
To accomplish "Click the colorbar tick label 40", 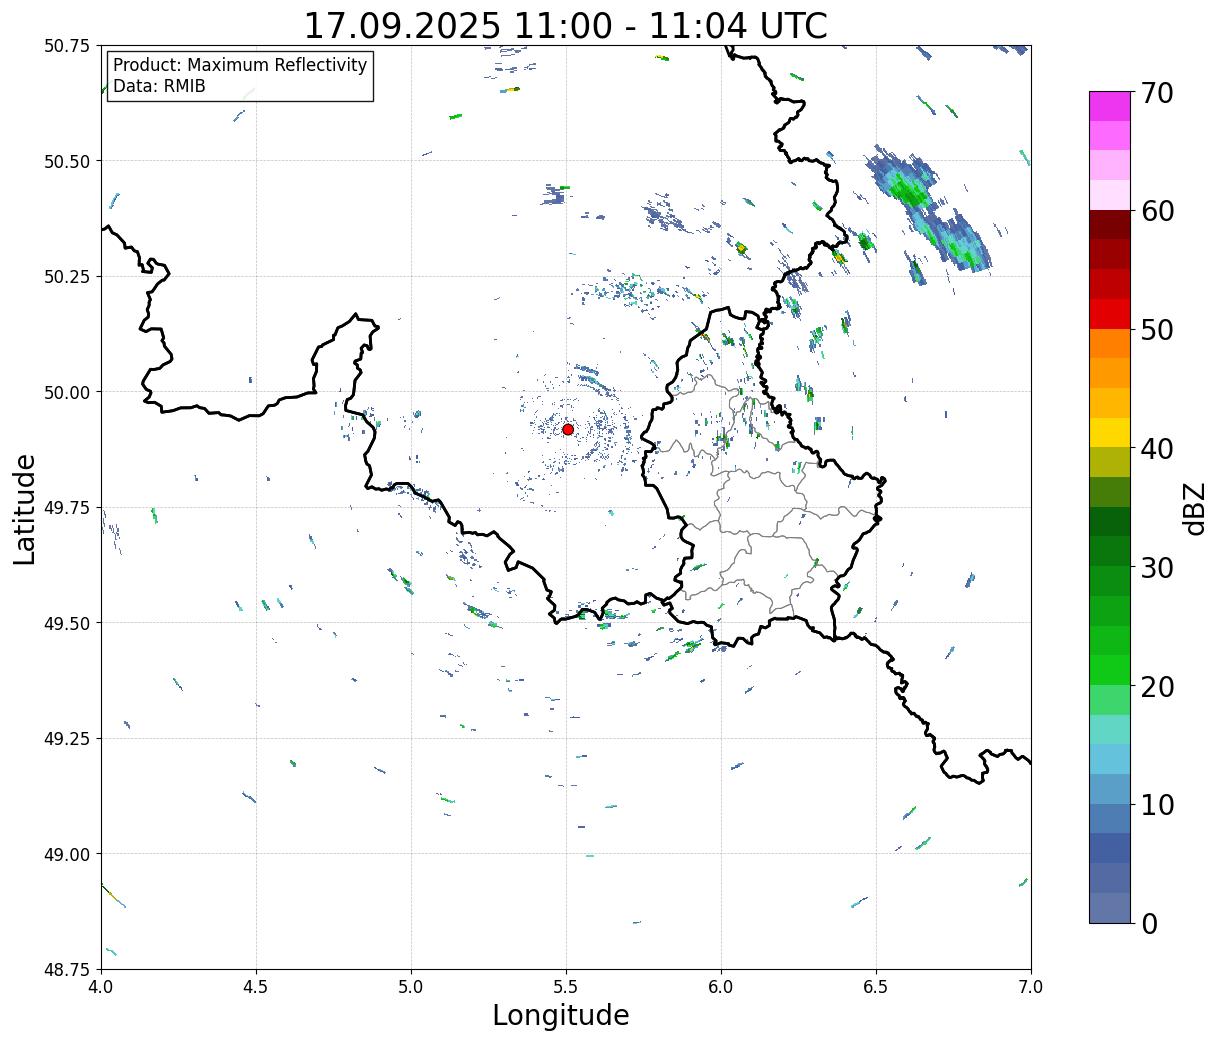I will [x=1157, y=449].
